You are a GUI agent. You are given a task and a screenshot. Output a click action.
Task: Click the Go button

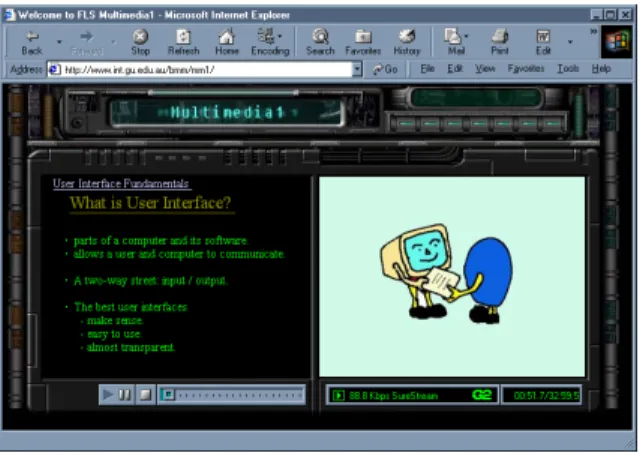385,69
